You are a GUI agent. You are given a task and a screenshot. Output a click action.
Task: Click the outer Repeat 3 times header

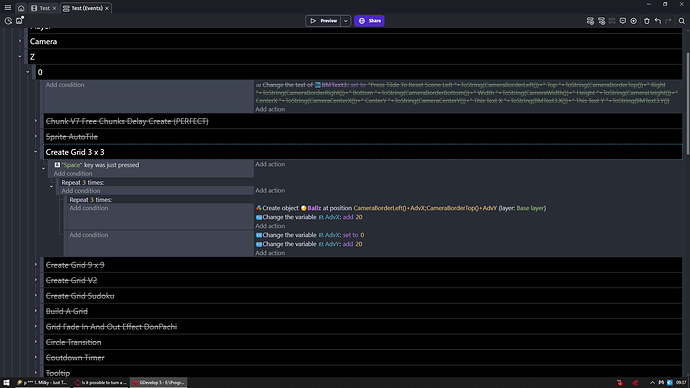tap(83, 182)
